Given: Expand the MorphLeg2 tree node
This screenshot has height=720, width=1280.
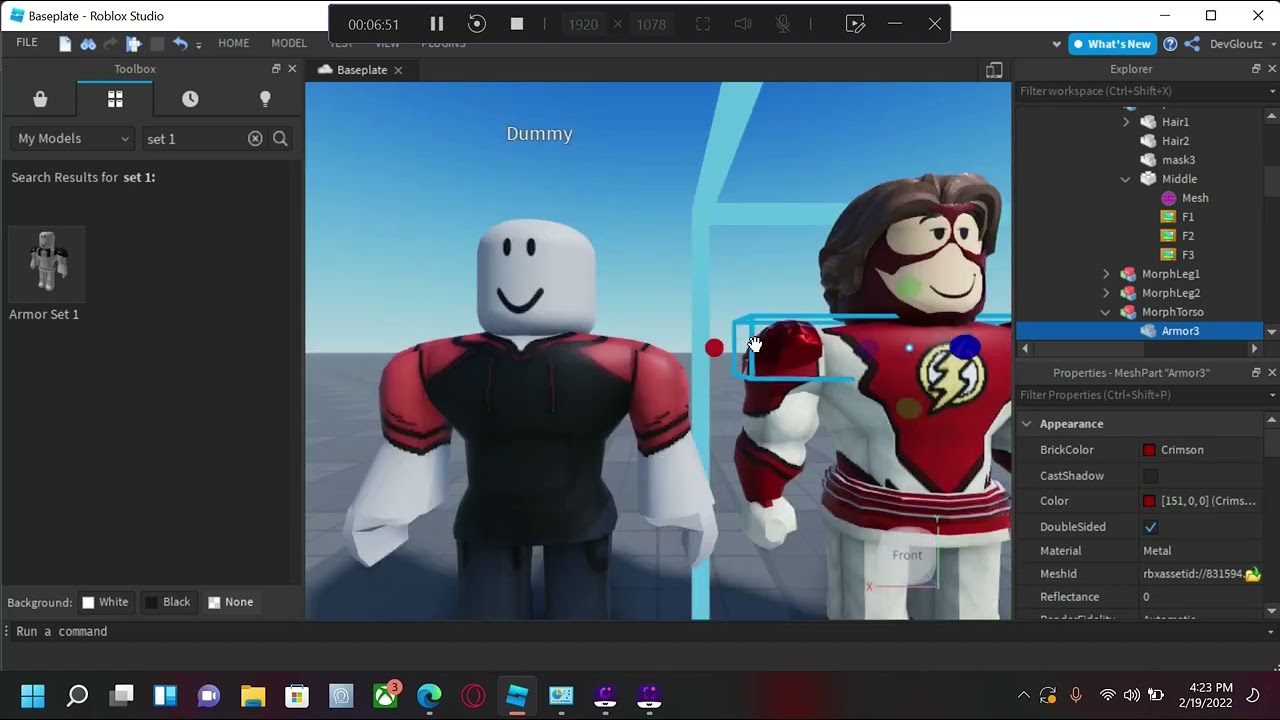Looking at the screenshot, I should tap(1106, 293).
